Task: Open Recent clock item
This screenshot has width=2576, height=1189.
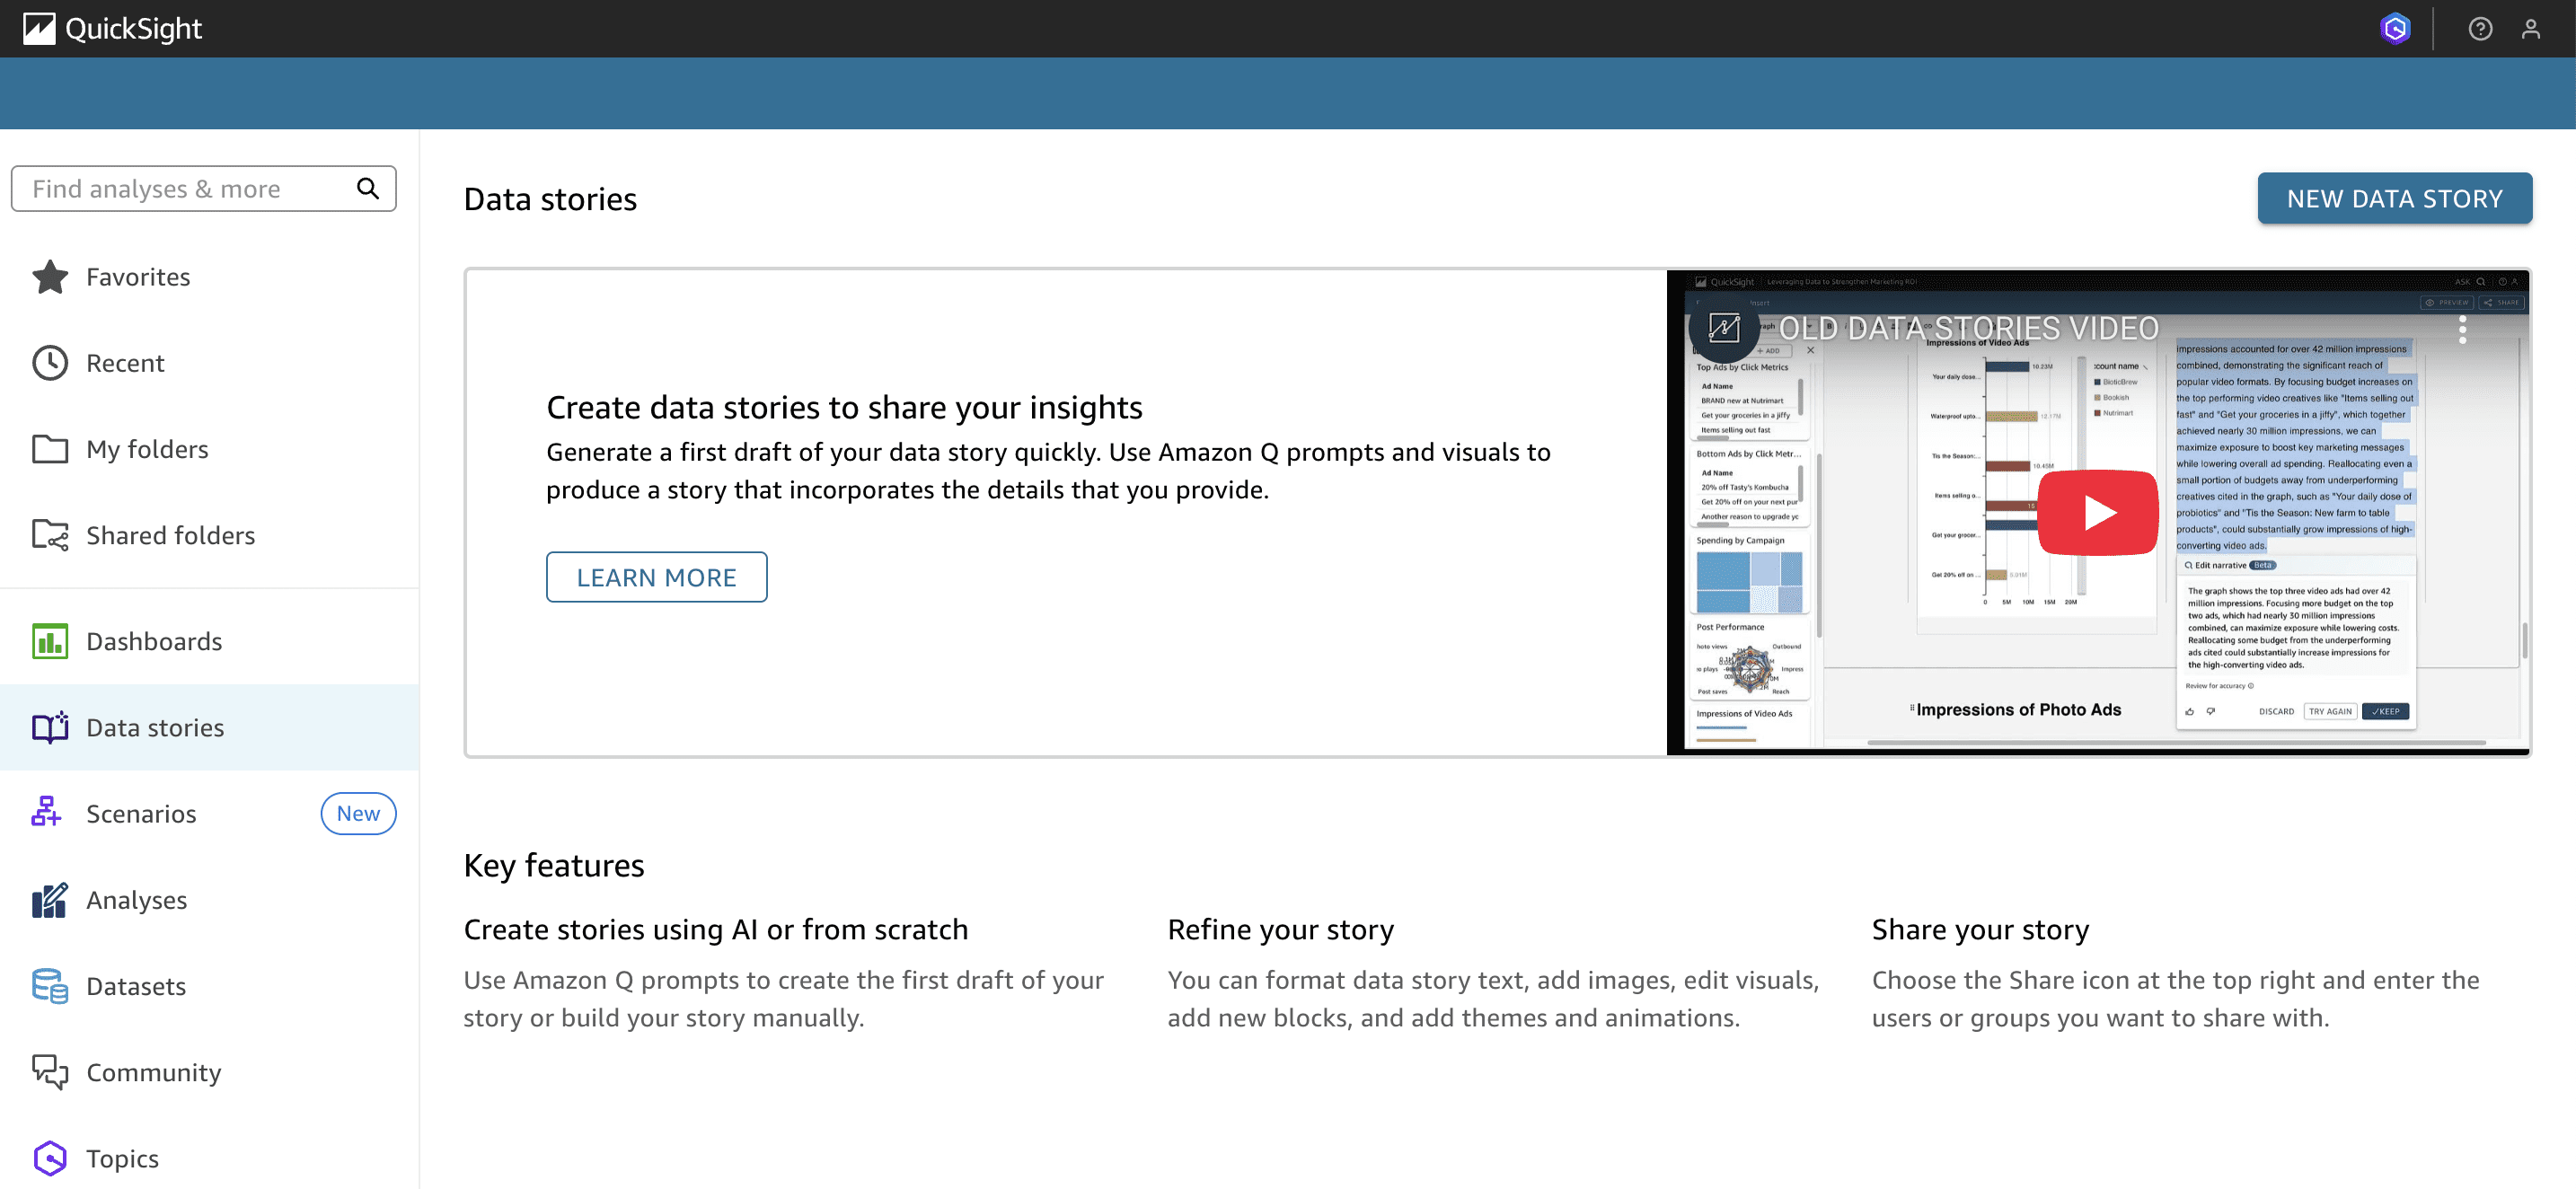Action: pos(125,363)
